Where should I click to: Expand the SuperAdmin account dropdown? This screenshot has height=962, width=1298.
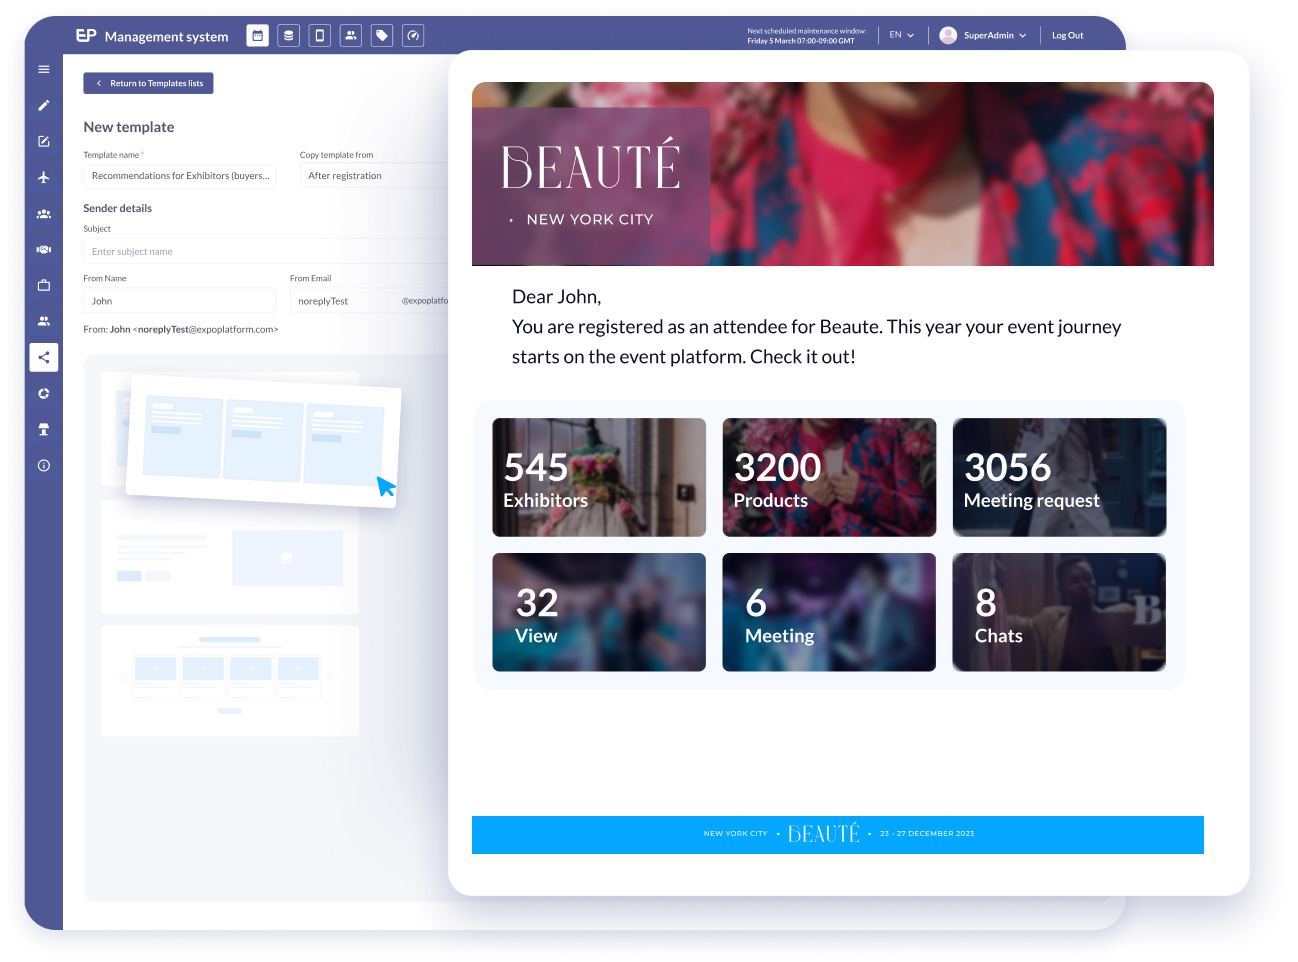tap(983, 36)
